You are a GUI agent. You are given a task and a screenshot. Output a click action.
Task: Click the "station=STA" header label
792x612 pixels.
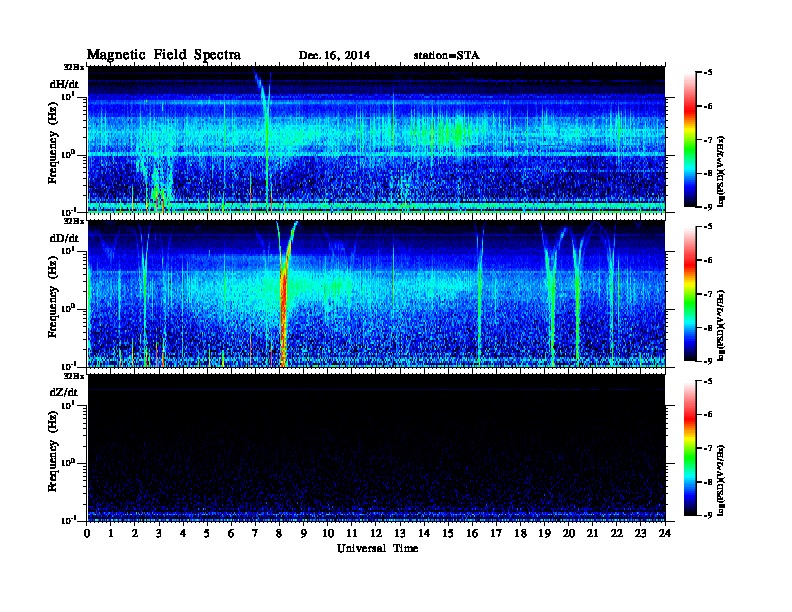pyautogui.click(x=446, y=55)
